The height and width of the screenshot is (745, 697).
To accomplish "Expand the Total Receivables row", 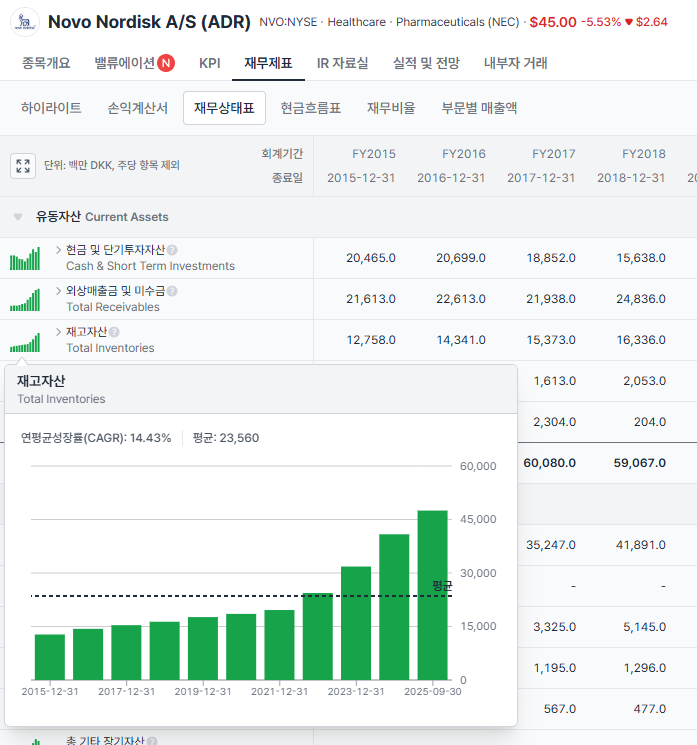I will tap(58, 291).
